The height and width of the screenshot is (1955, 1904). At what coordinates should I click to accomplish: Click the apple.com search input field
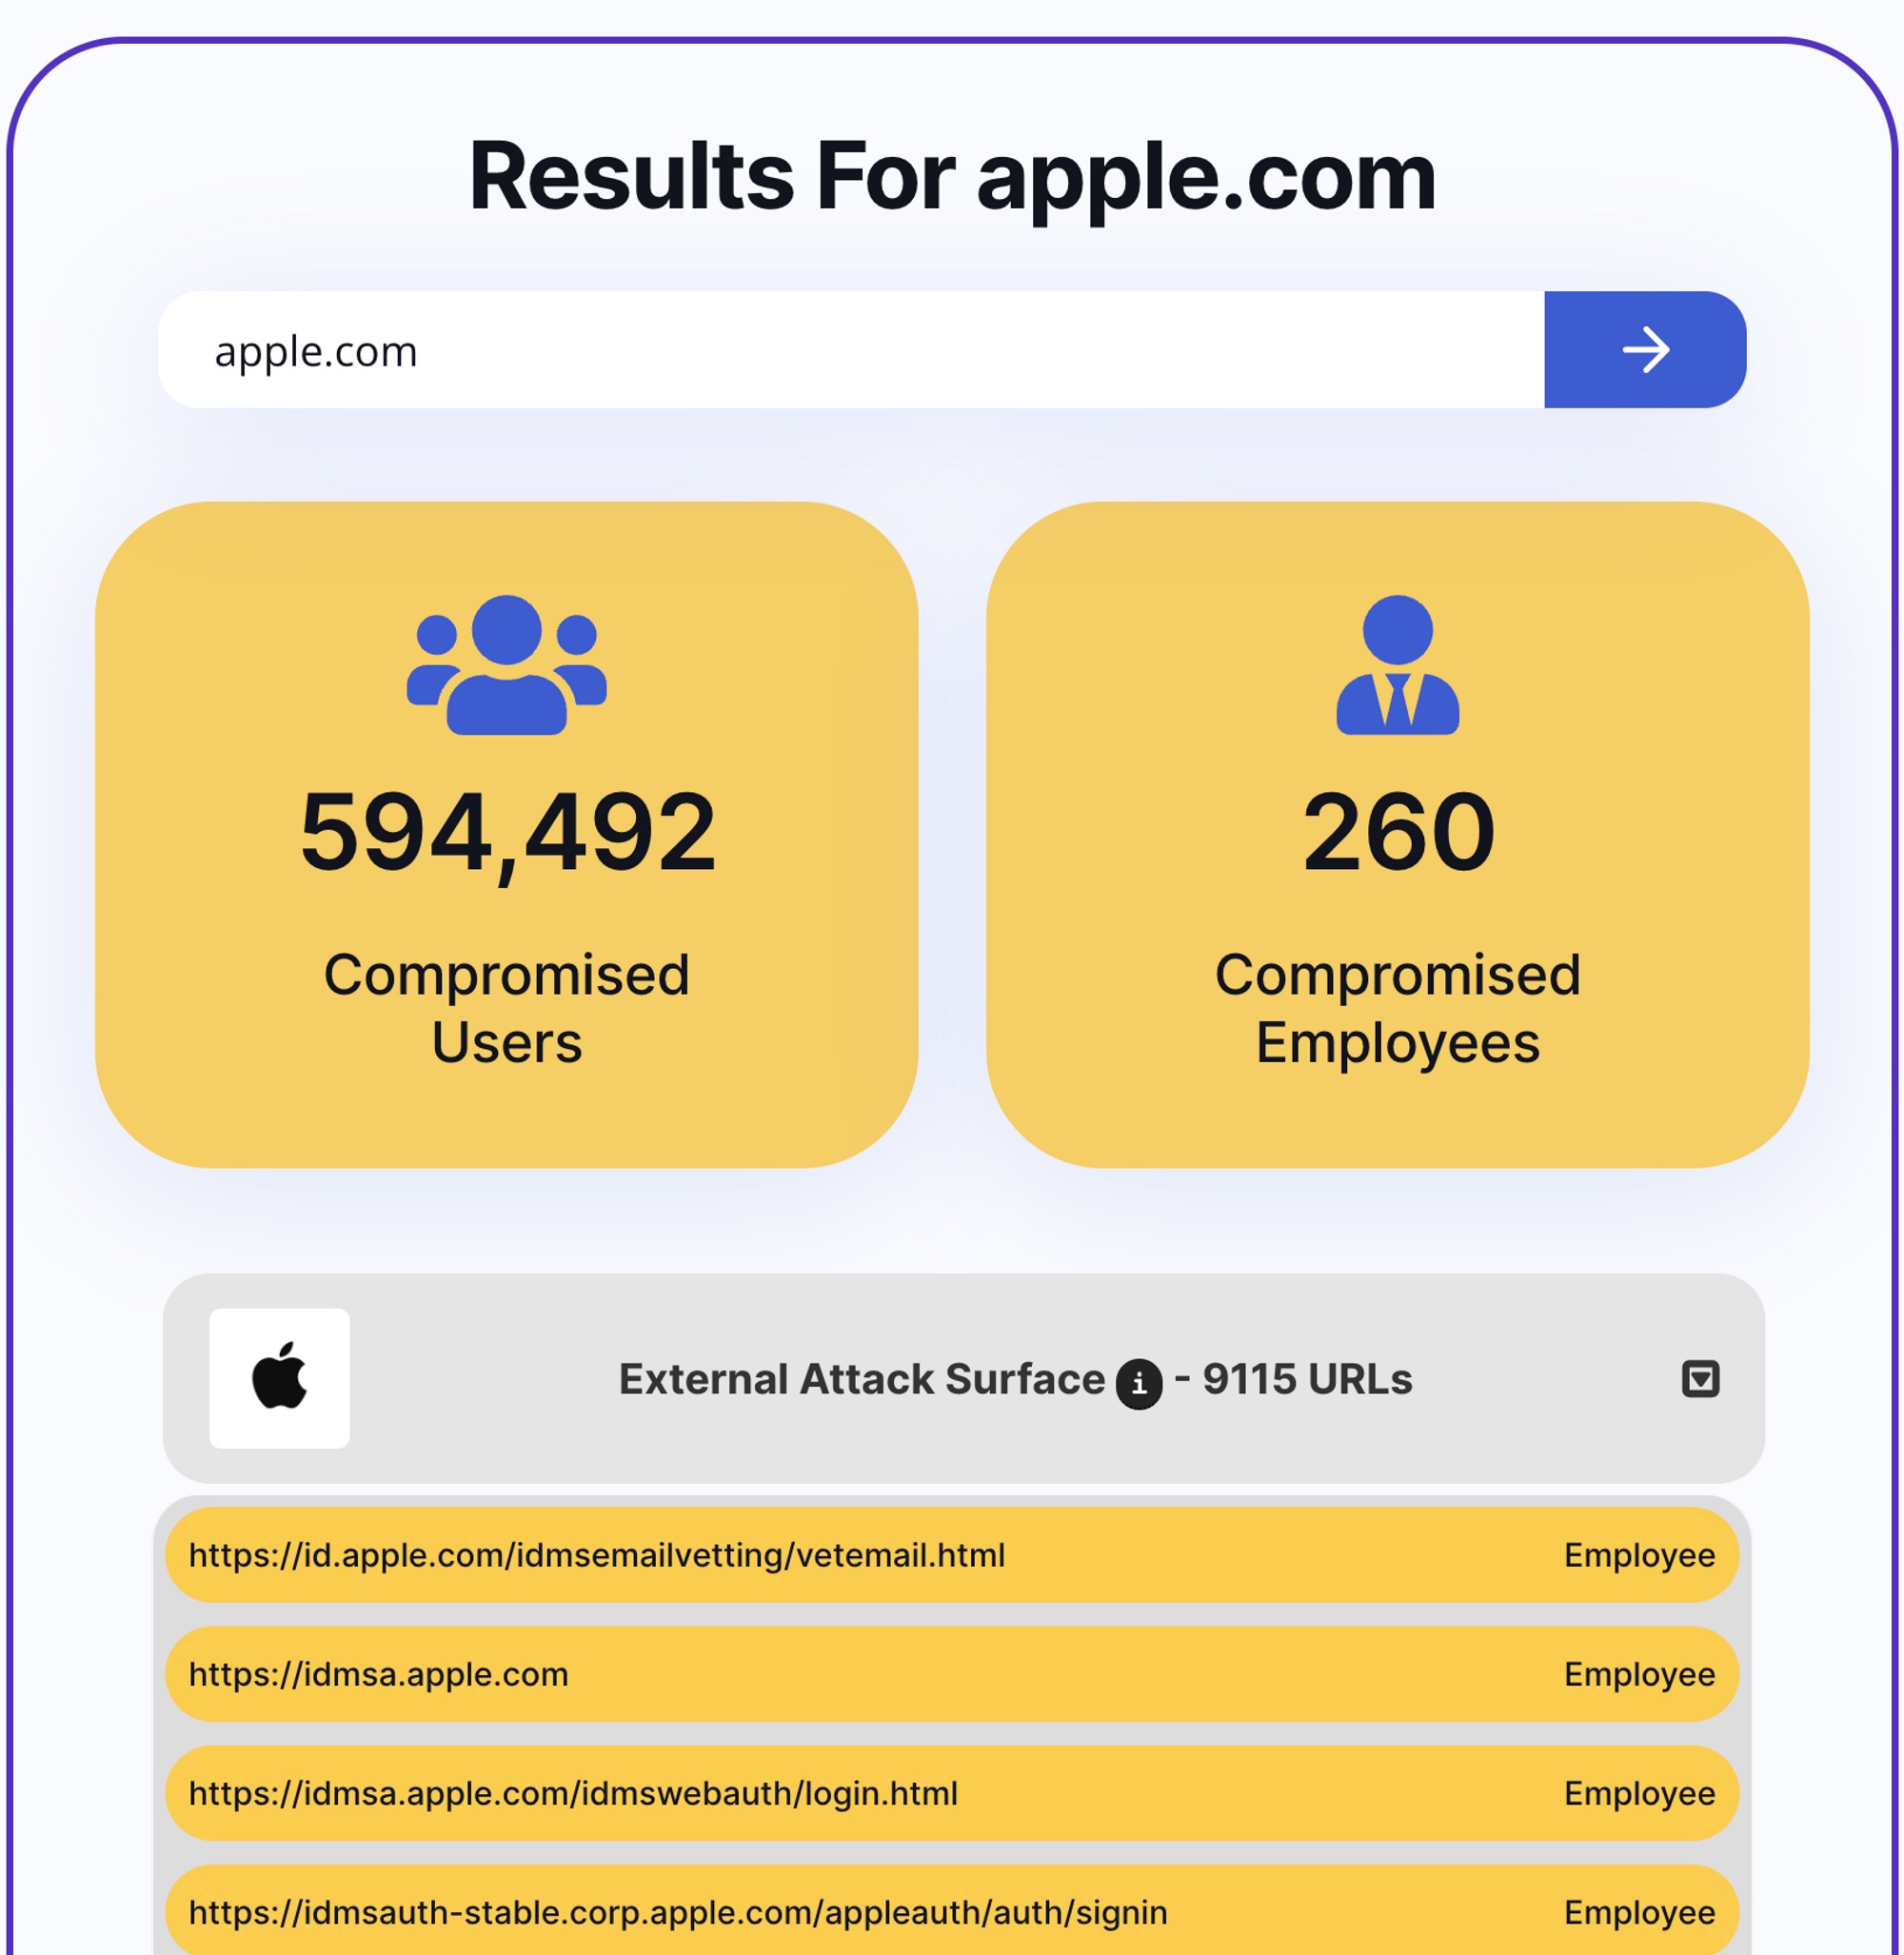coord(851,350)
